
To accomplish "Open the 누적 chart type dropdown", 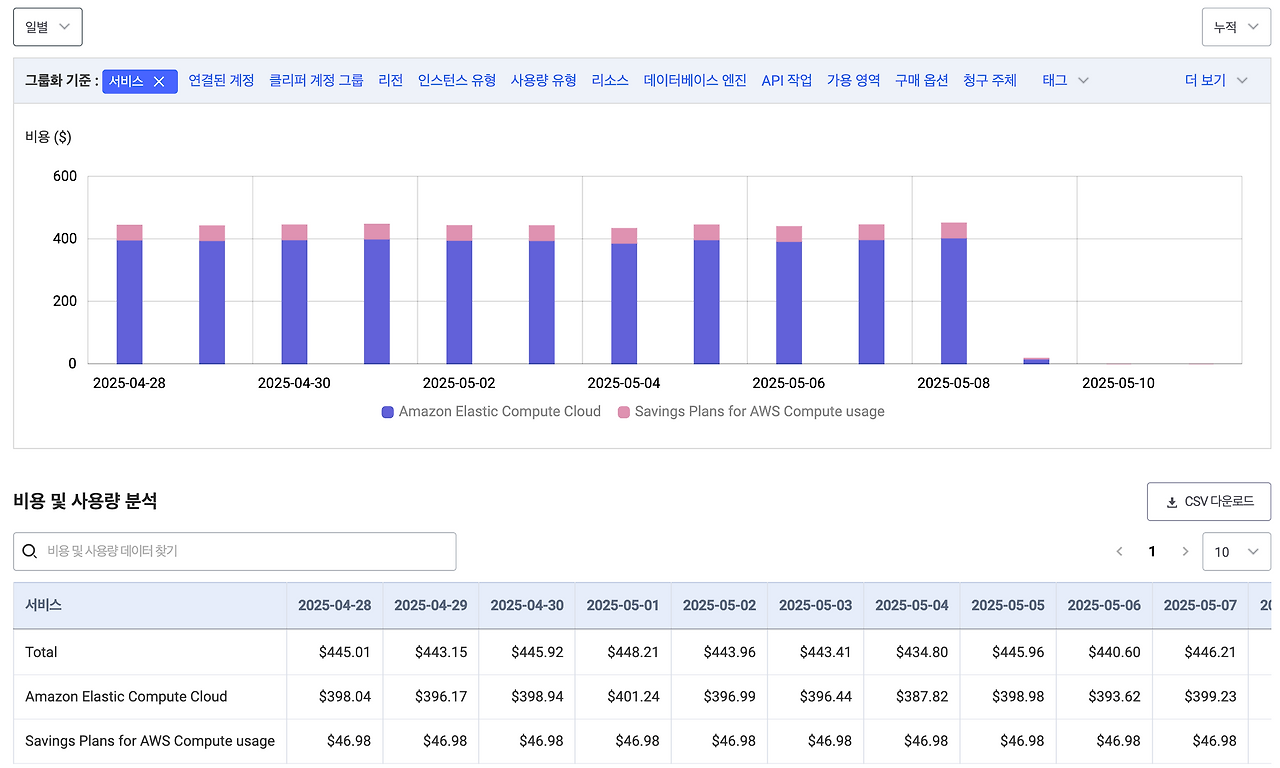I will (1236, 26).
